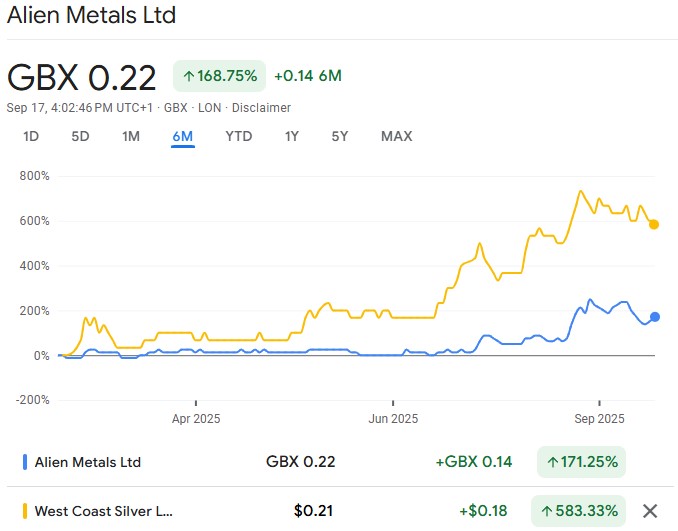Switch chart to 5Y range
678x531 pixels.
pos(340,137)
